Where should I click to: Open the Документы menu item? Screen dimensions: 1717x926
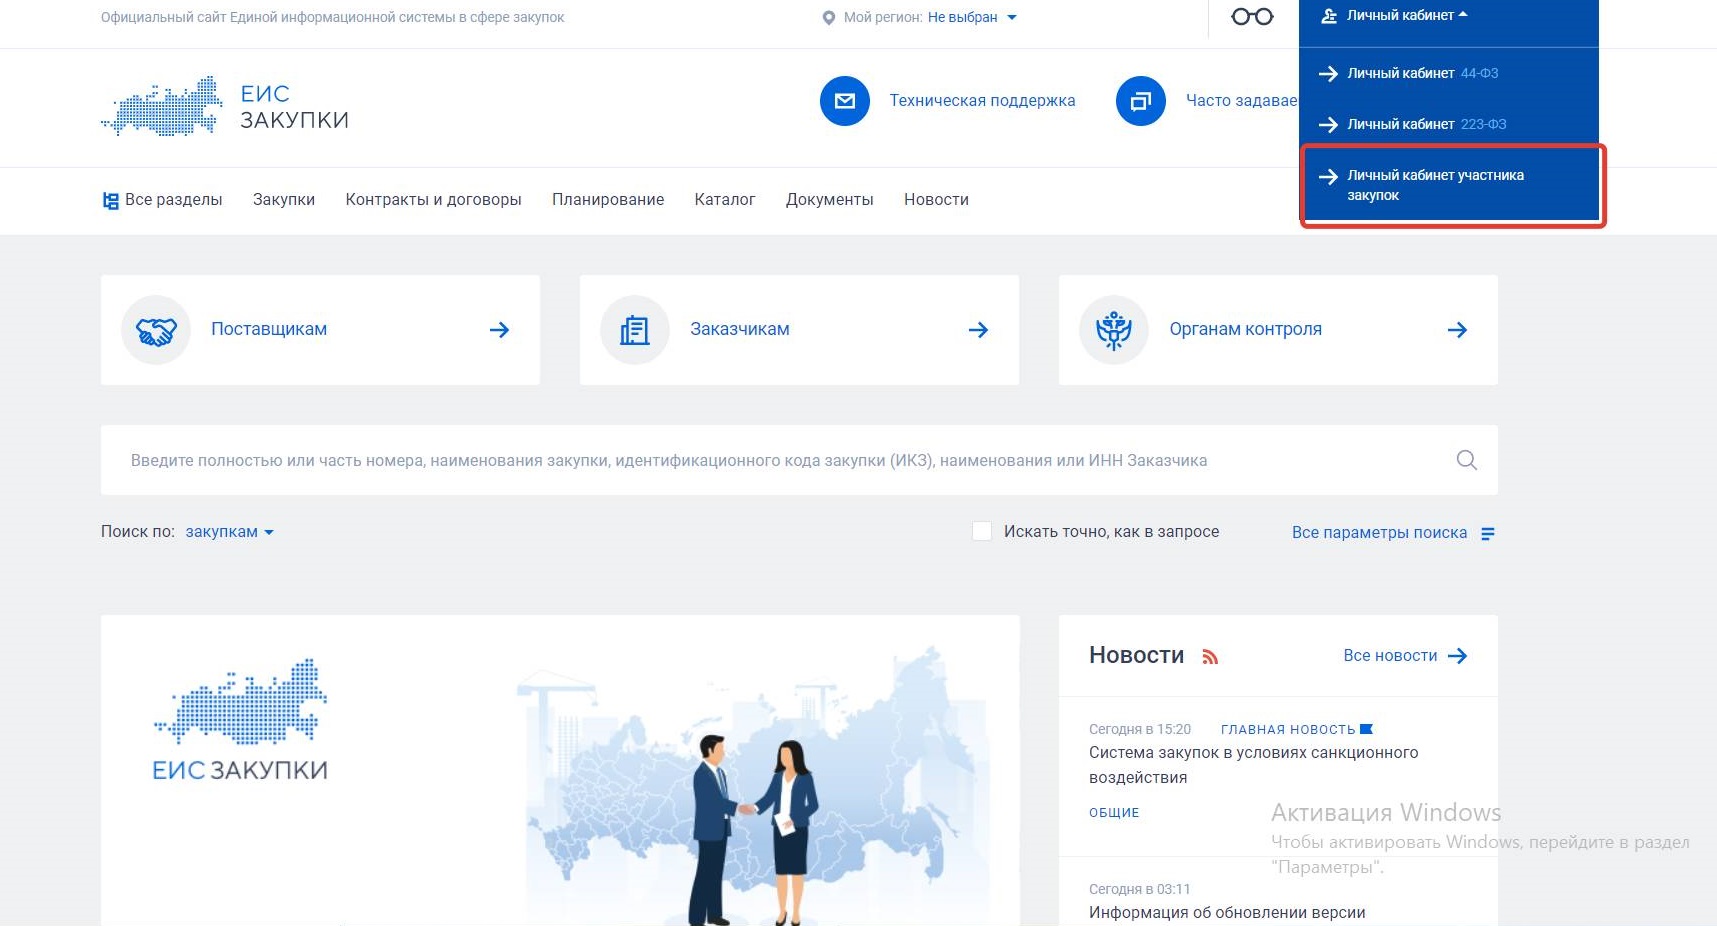coord(830,200)
